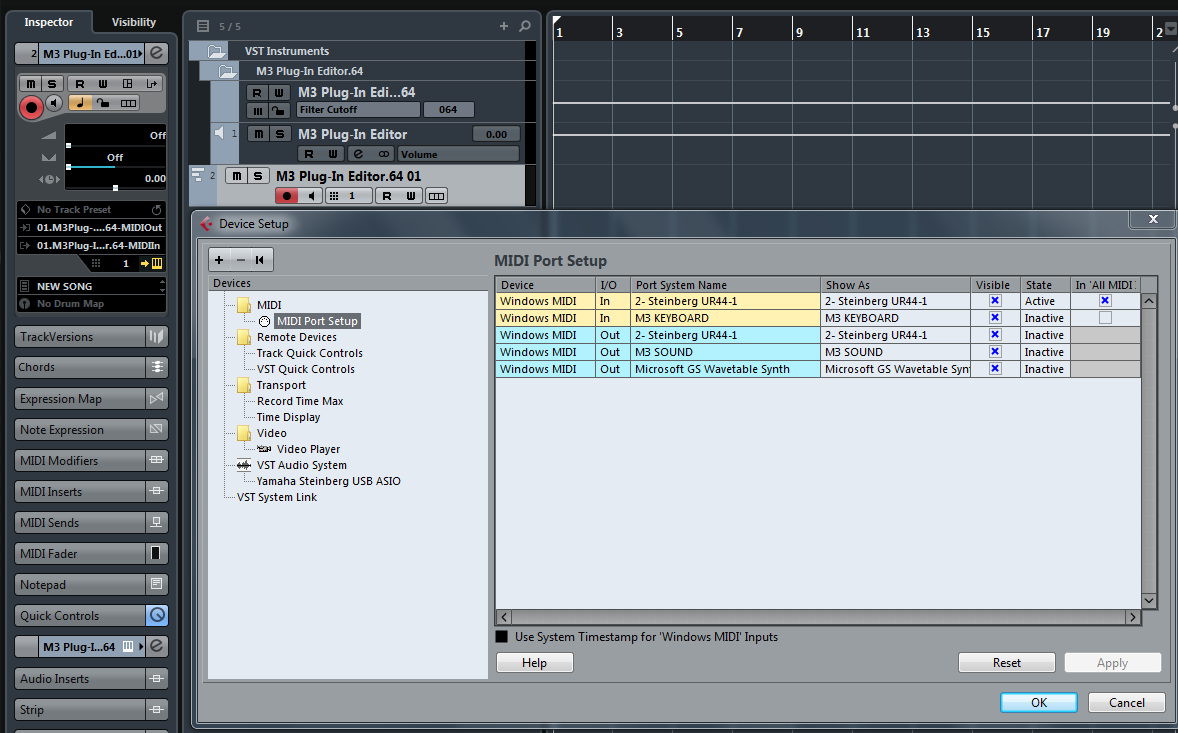Open the MIDI Inserts section
Image resolution: width=1178 pixels, height=733 pixels.
click(x=80, y=491)
